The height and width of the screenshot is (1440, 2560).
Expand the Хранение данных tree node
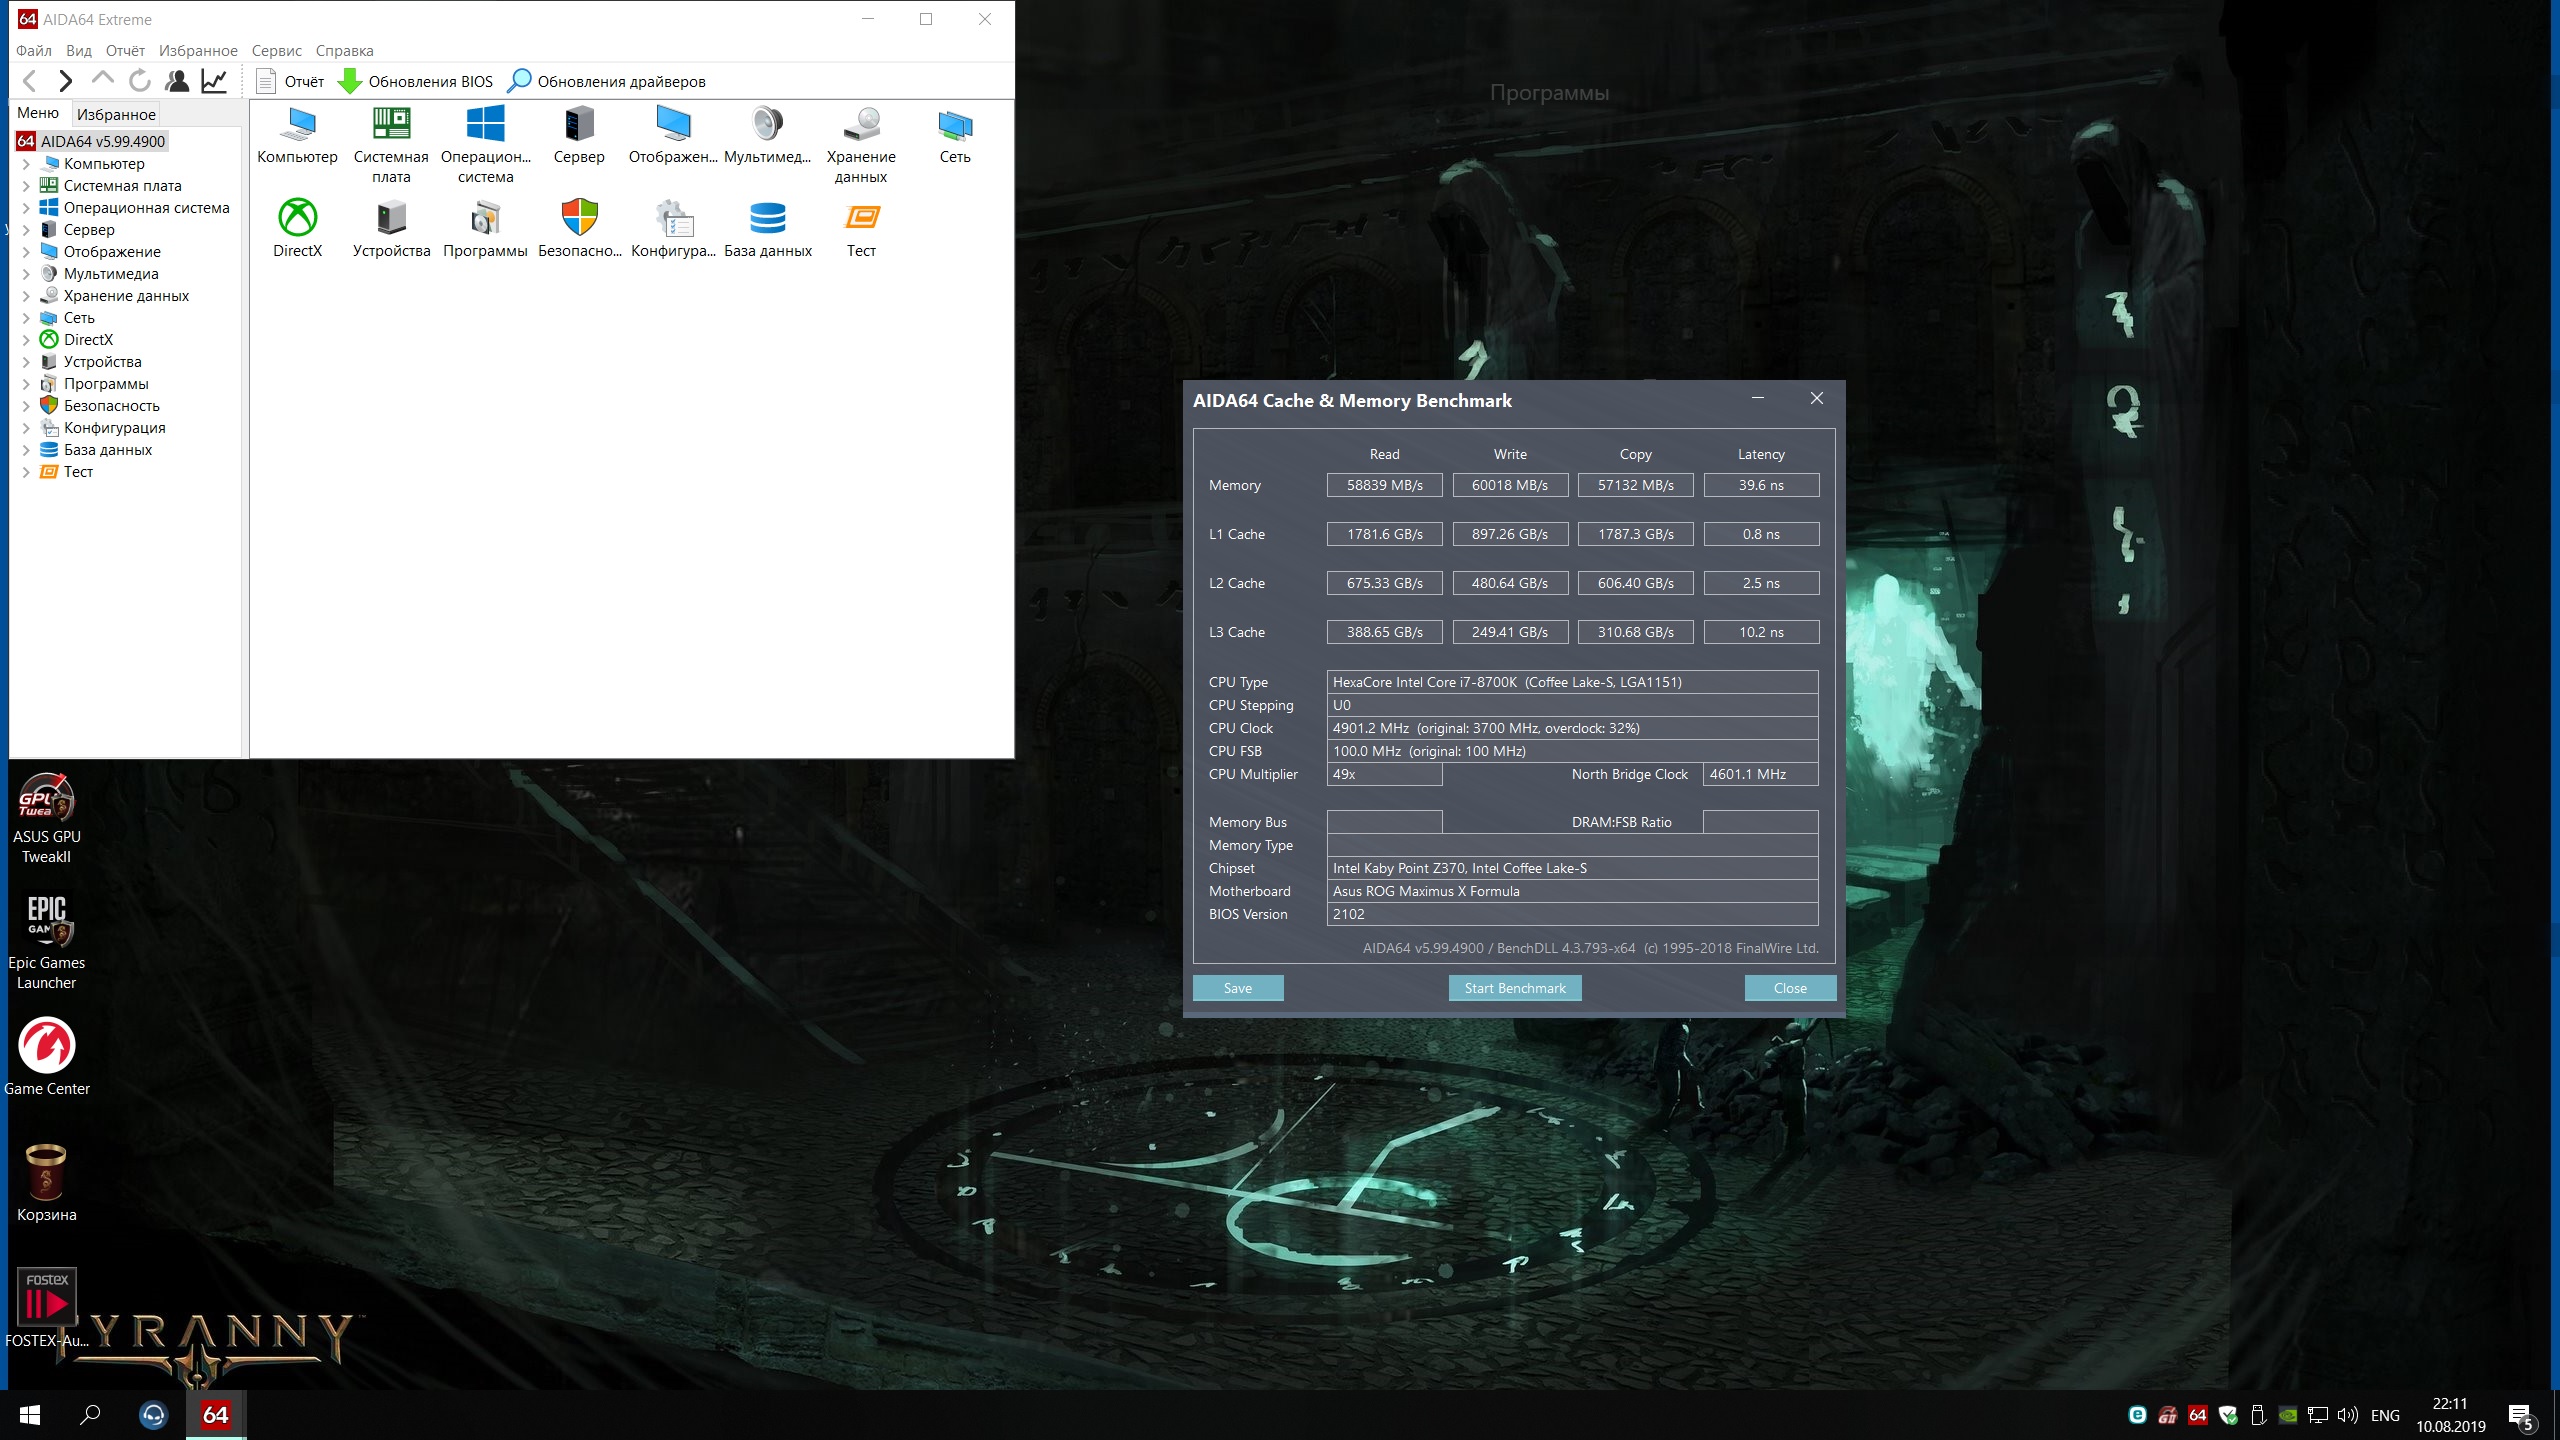pyautogui.click(x=26, y=296)
